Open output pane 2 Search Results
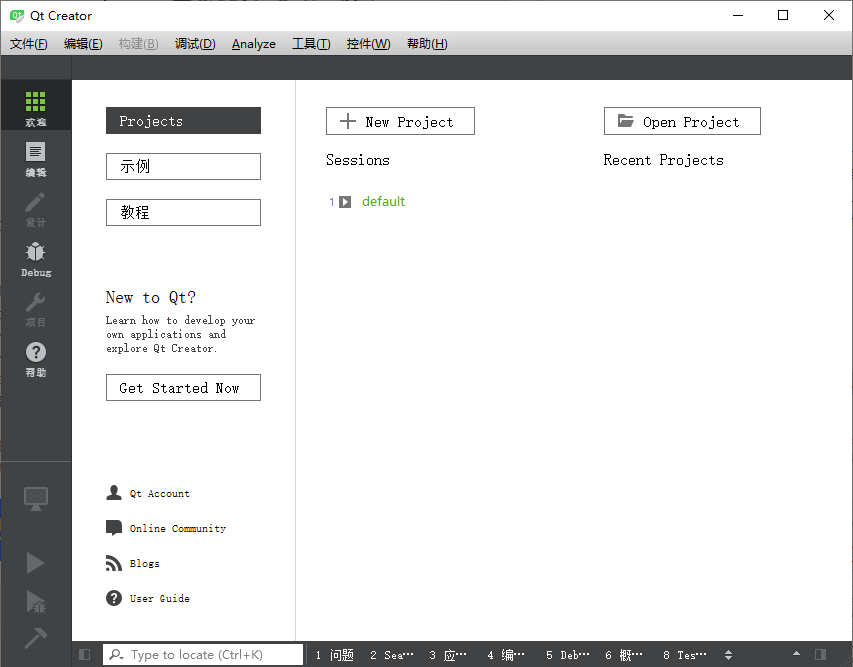853x667 pixels. pyautogui.click(x=392, y=654)
